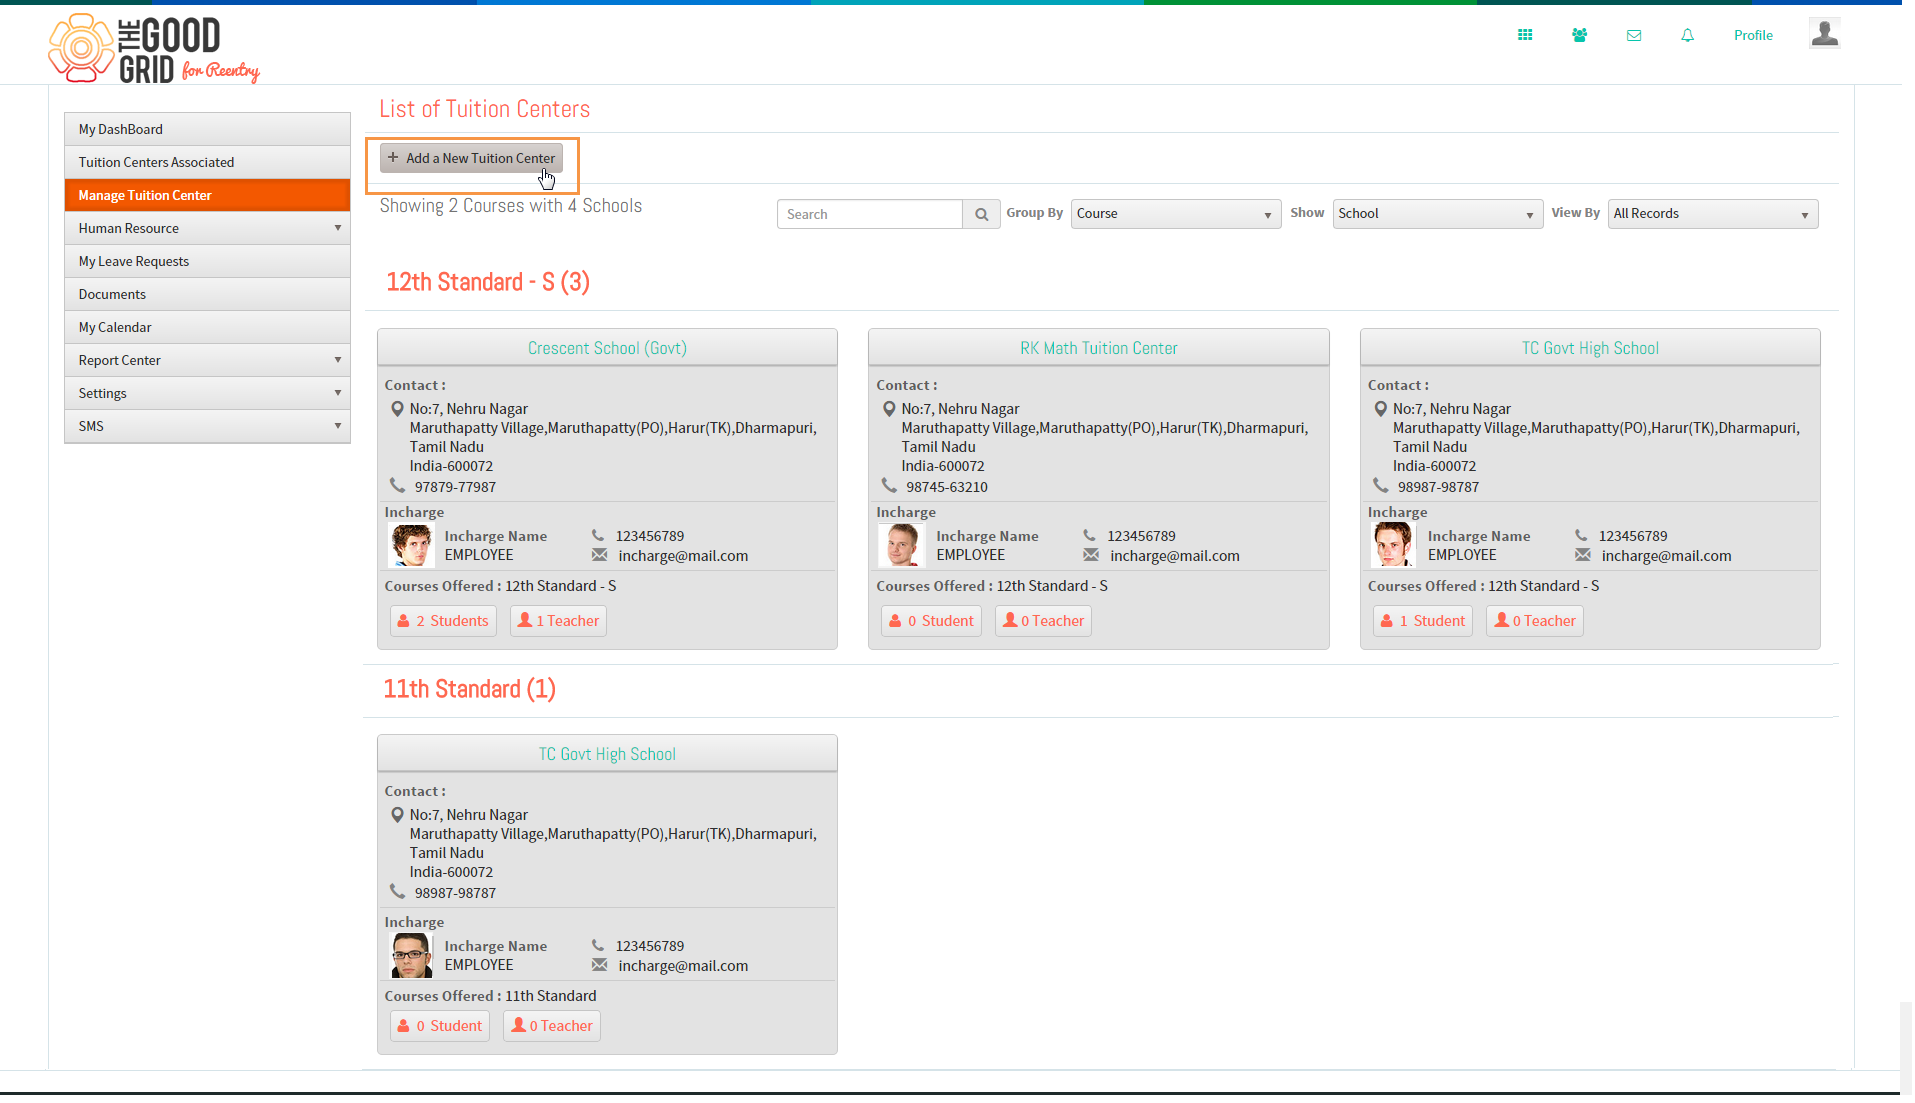The image size is (1915, 1103).
Task: Open My Calendar from the sidebar
Action: pyautogui.click(x=207, y=327)
